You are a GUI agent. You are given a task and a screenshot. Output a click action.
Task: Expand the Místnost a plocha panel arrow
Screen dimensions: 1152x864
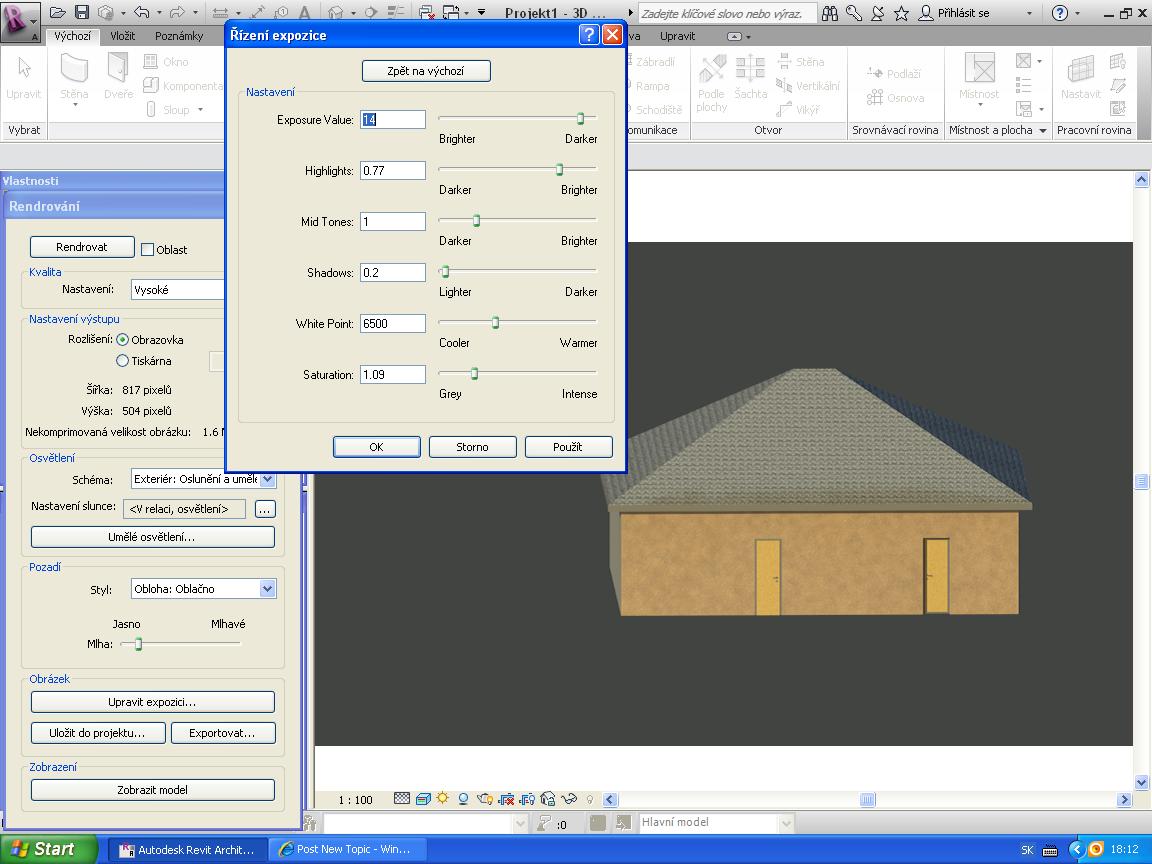1043,131
